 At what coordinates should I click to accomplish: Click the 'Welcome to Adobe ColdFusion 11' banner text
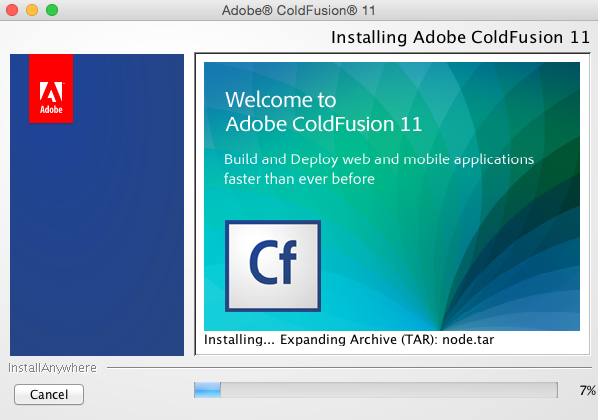coord(323,112)
